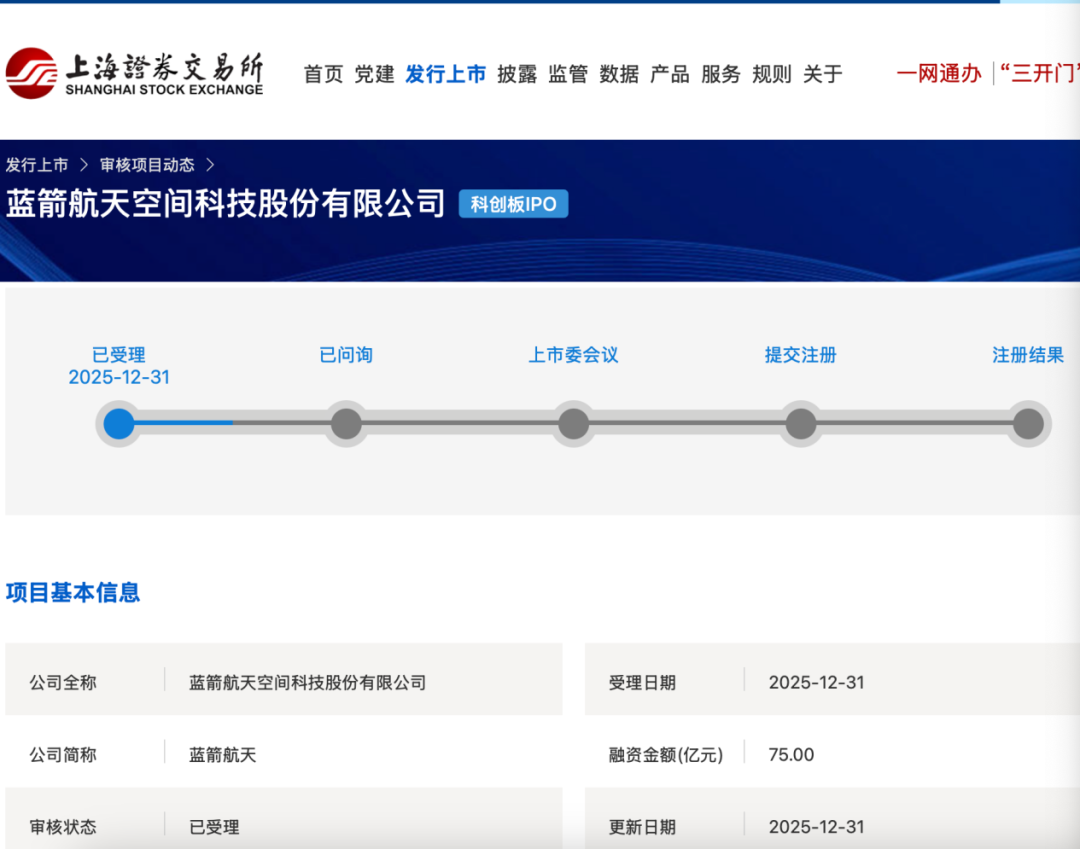Open the 披露 navigation menu
Viewport: 1080px width, 849px height.
[x=517, y=74]
